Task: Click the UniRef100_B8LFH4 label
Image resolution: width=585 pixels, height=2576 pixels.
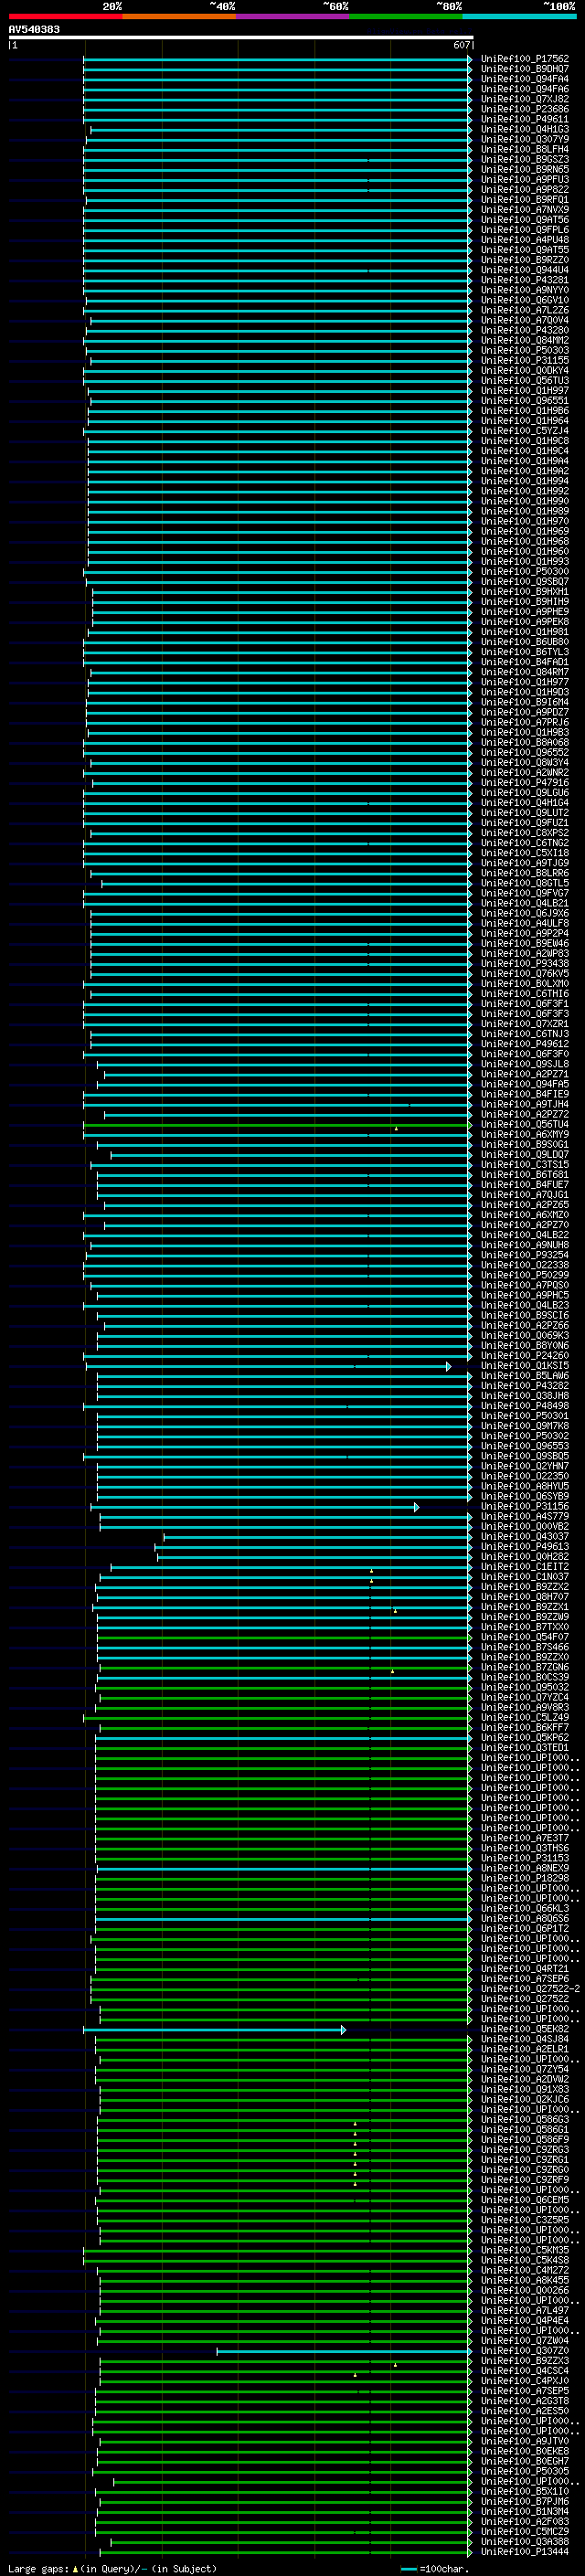Action: point(524,149)
